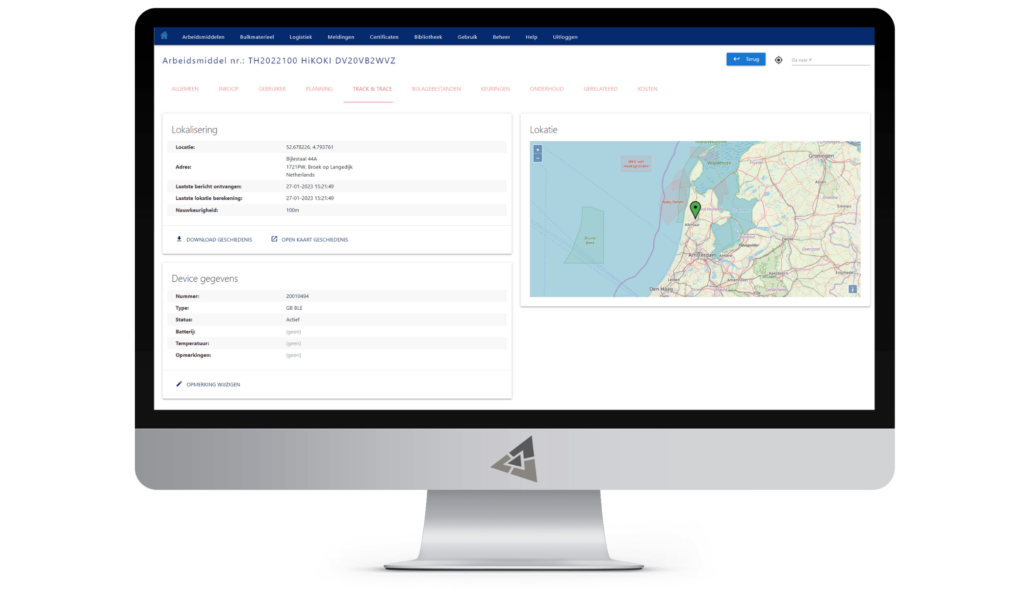This screenshot has height=589, width=1030.
Task: Switch to the Algemeen tab
Action: [x=185, y=89]
